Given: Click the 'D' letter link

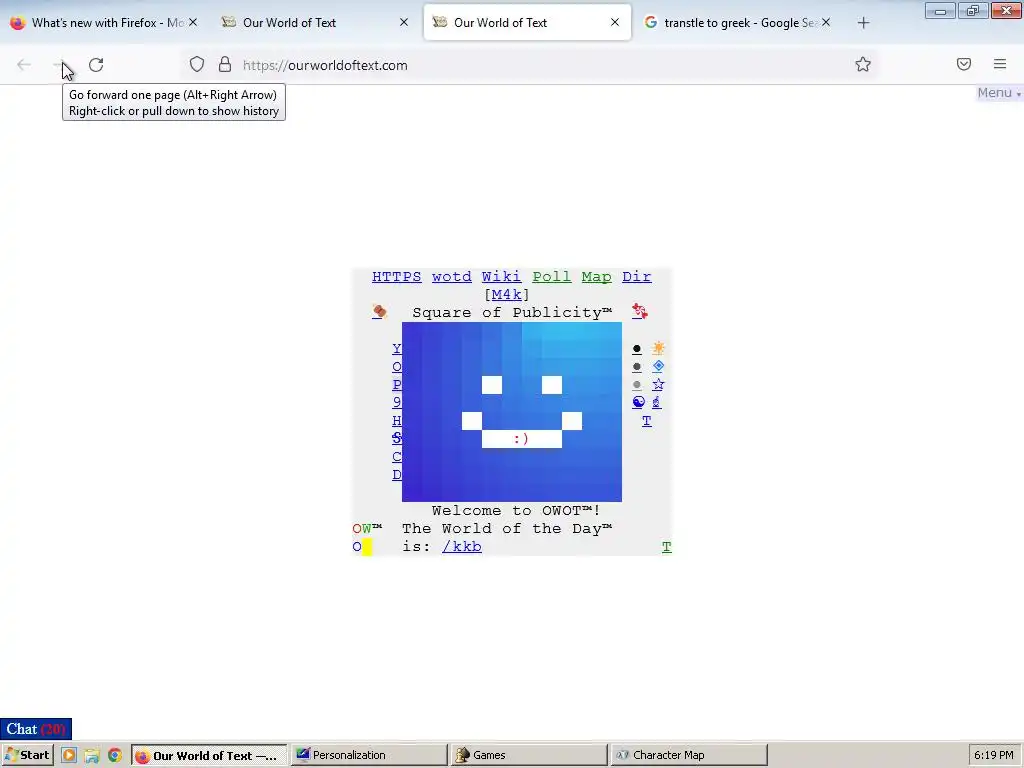Looking at the screenshot, I should click(396, 475).
